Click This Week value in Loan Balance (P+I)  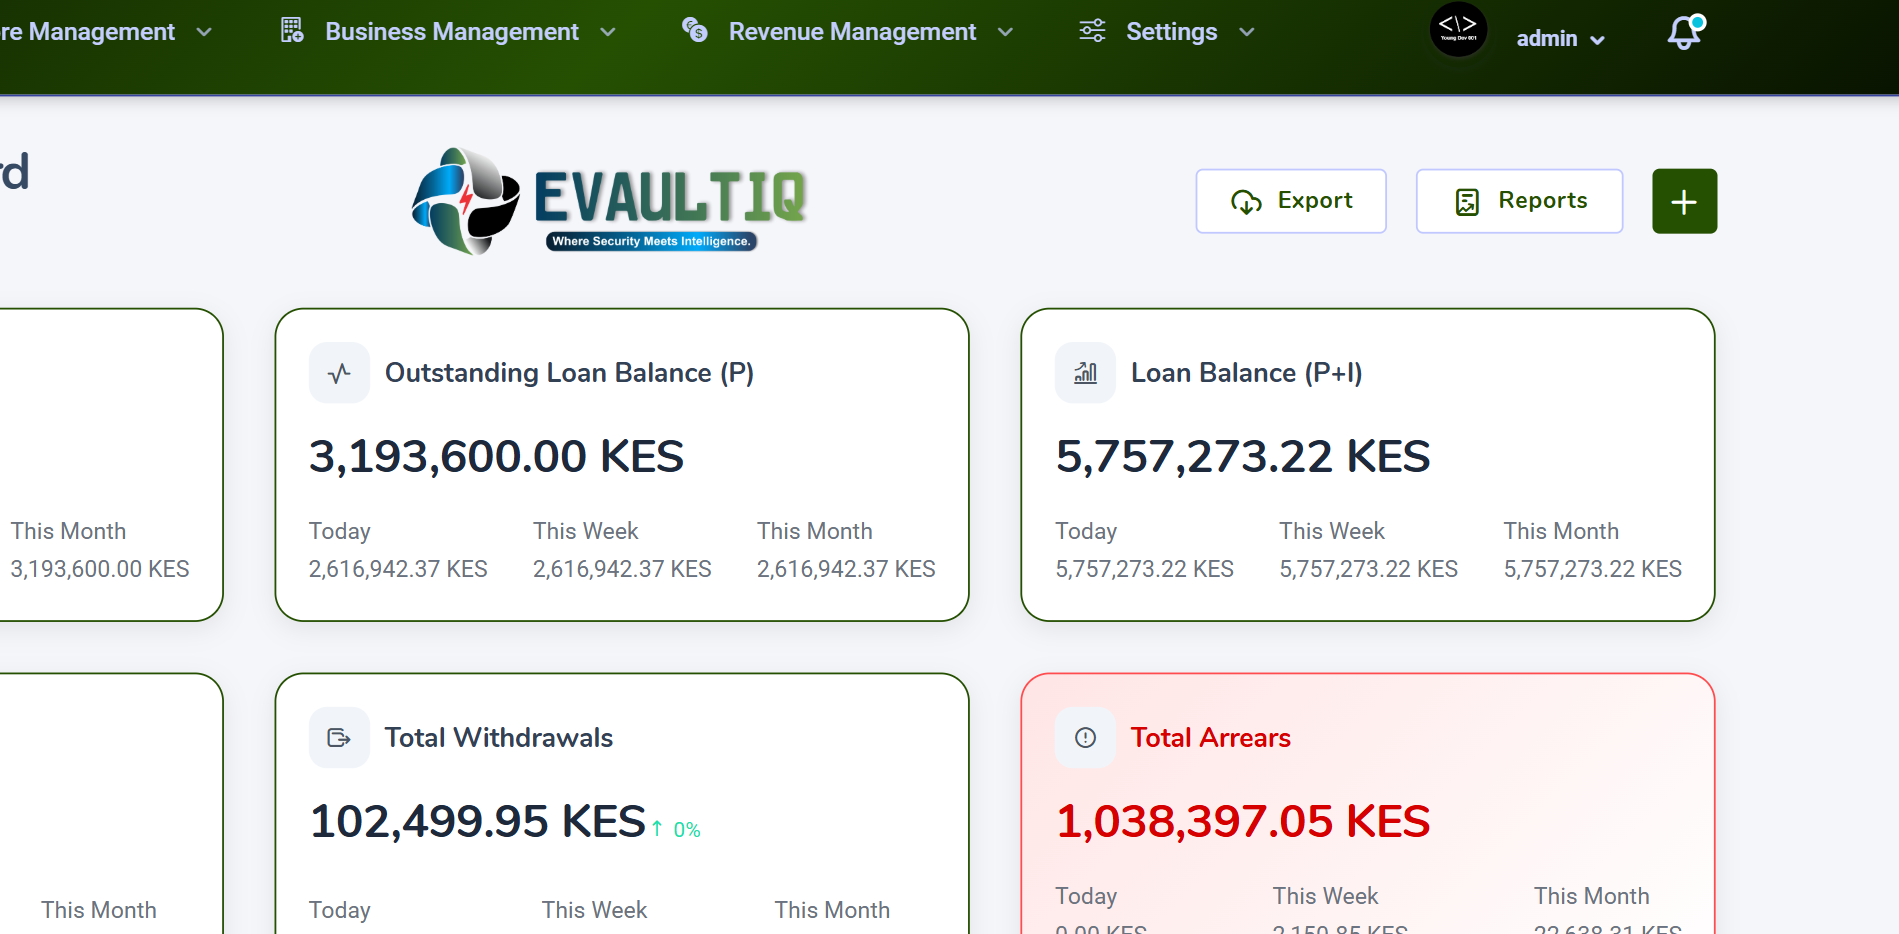pos(1368,569)
